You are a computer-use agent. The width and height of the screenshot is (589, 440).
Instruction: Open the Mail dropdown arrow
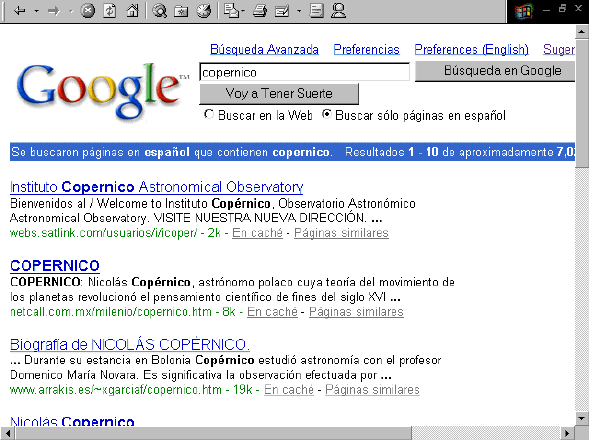tap(243, 11)
